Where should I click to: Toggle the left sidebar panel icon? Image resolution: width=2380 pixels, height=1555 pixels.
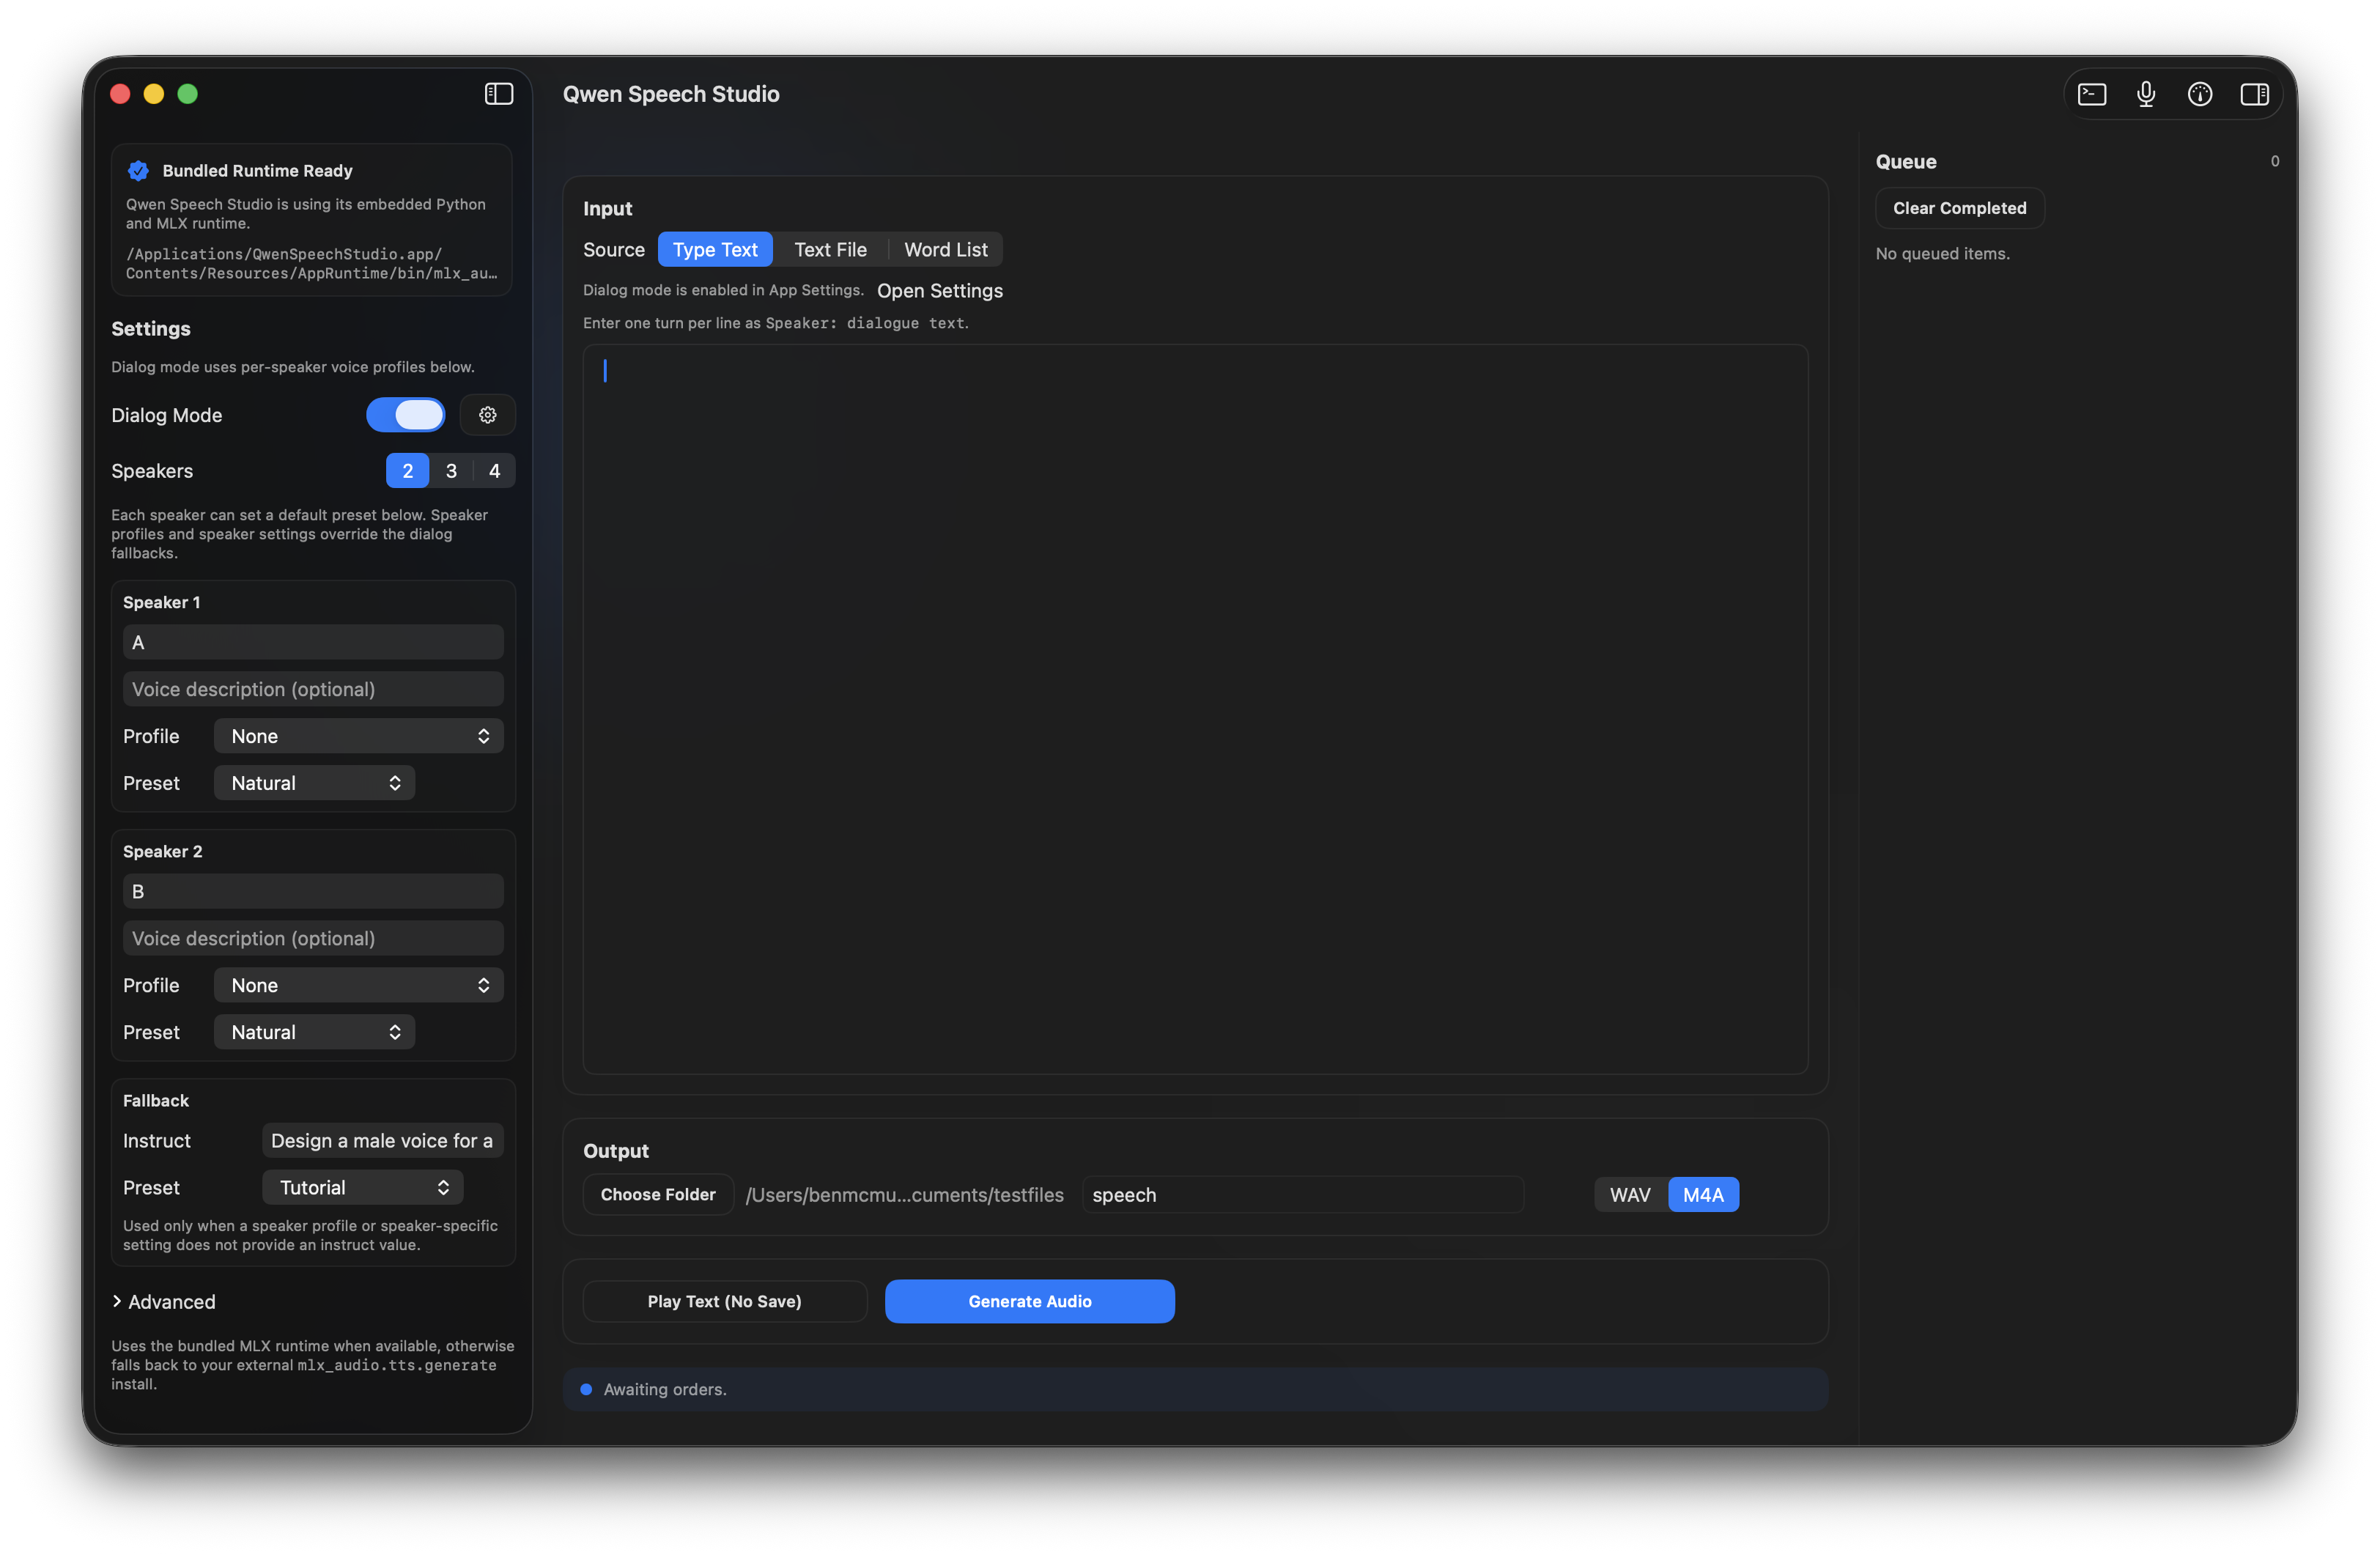499,94
